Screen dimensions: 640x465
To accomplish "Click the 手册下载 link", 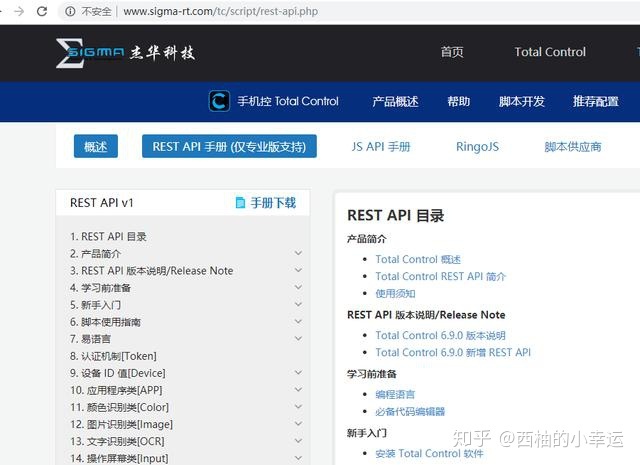I will tap(273, 202).
